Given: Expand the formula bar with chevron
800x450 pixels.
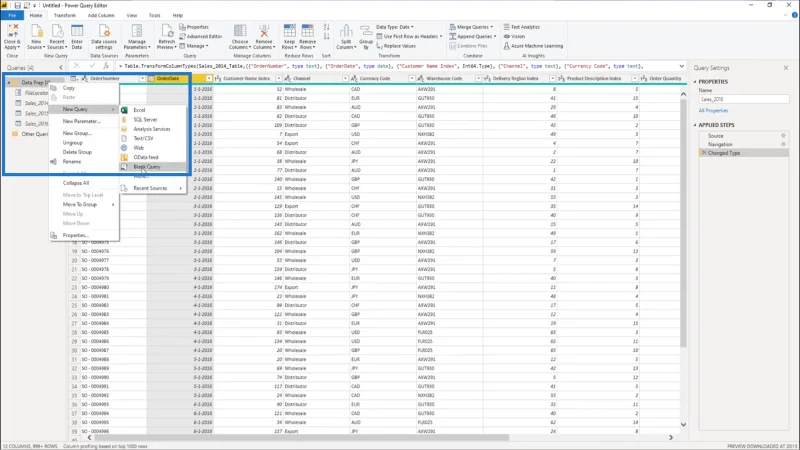Looking at the screenshot, I should pos(682,66).
